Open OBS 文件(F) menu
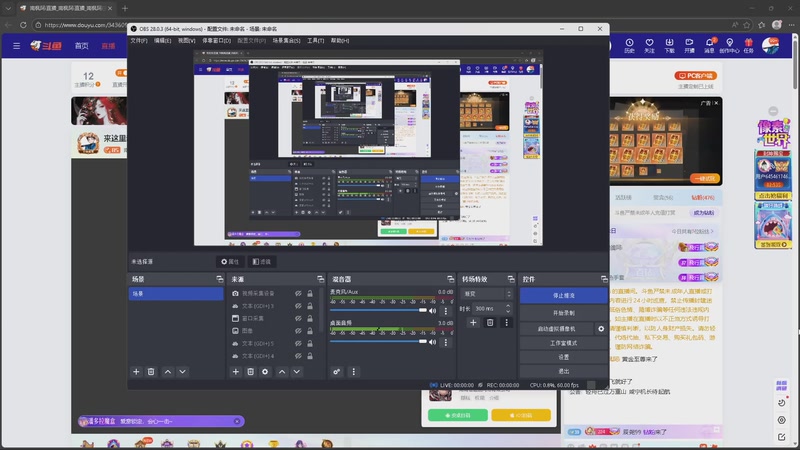This screenshot has height=450, width=800. pyautogui.click(x=139, y=40)
